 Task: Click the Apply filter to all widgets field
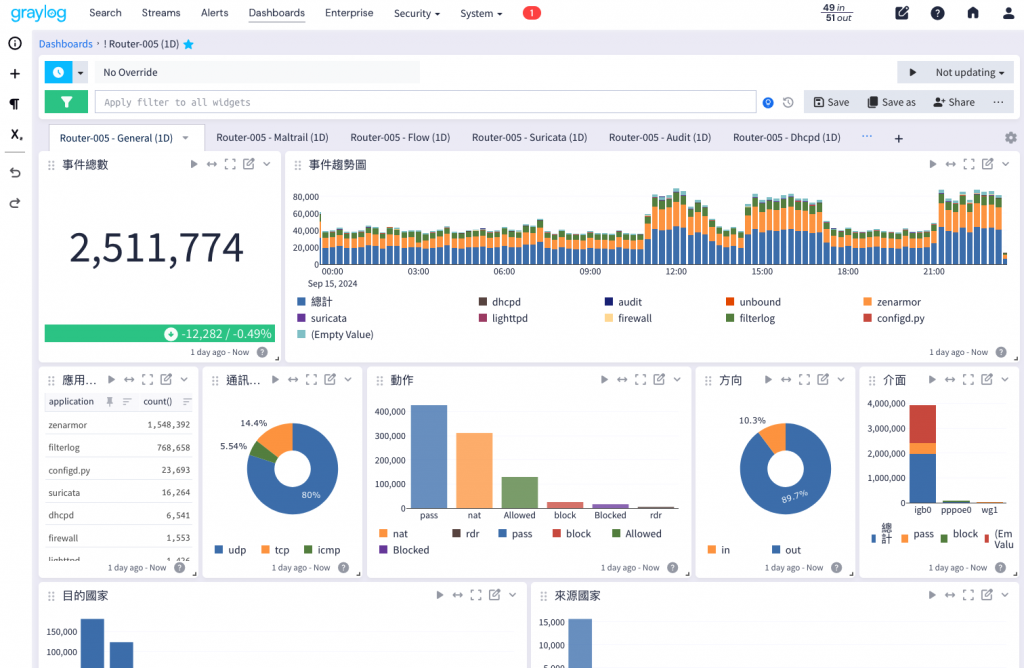[x=425, y=102]
